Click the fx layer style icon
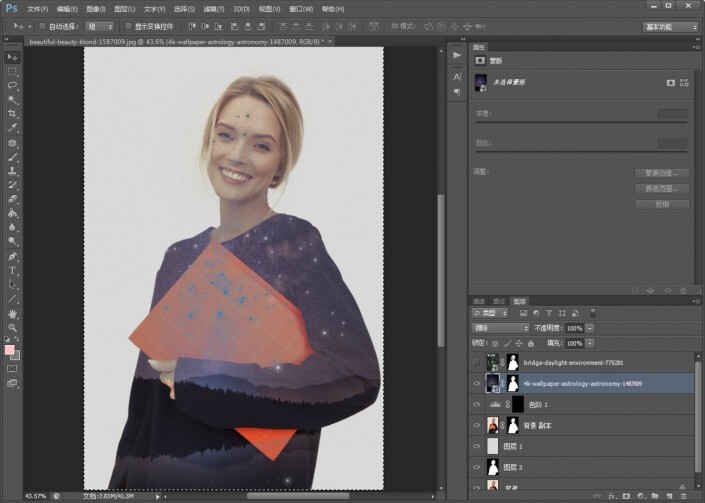The width and height of the screenshot is (705, 503). [x=610, y=495]
